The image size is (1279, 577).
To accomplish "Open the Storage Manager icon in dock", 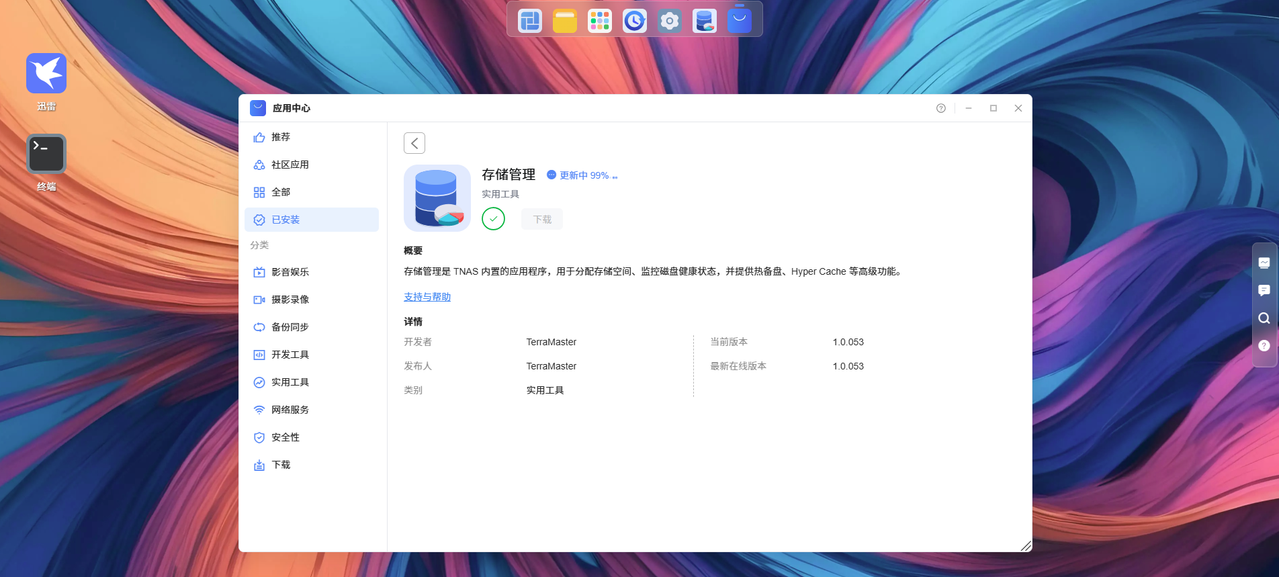I will [705, 20].
